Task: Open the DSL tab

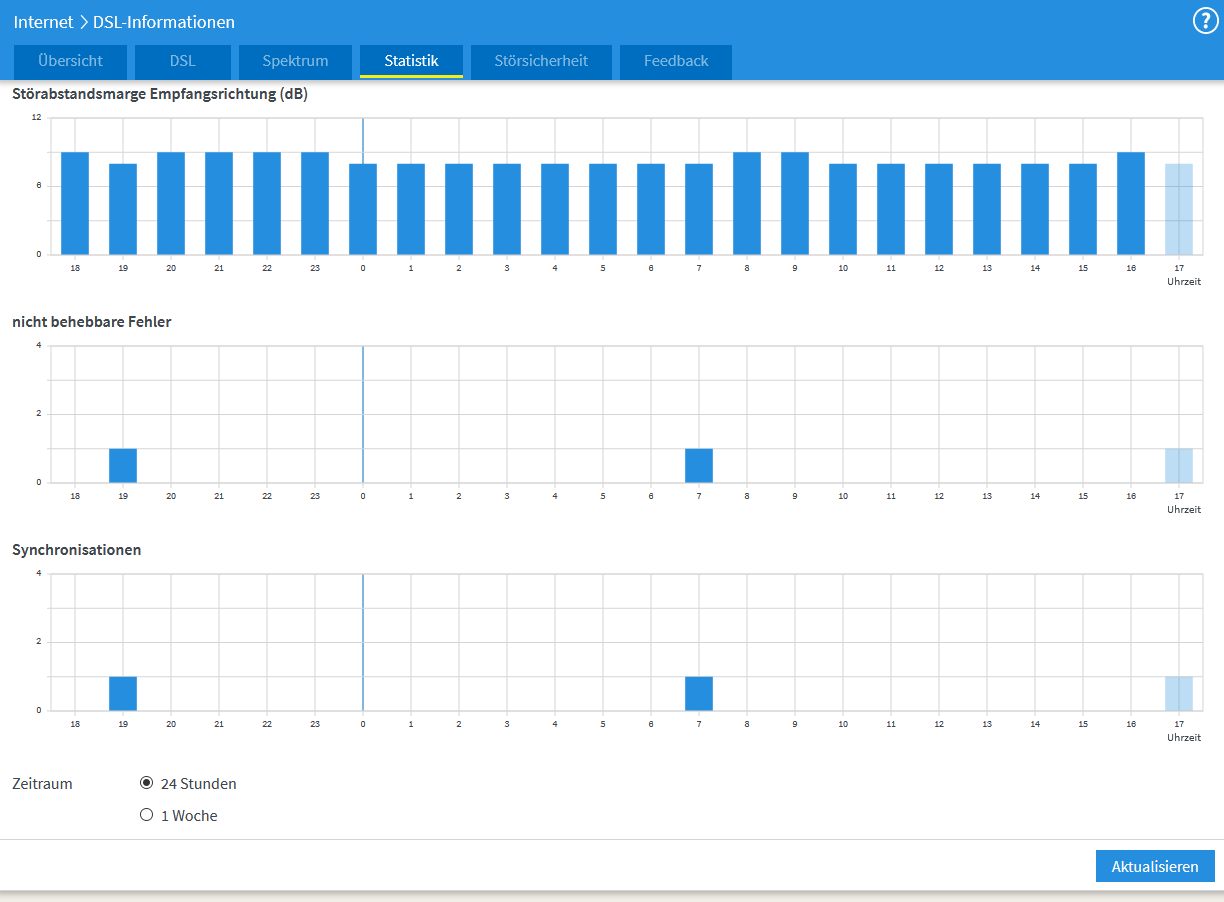Action: [x=183, y=61]
